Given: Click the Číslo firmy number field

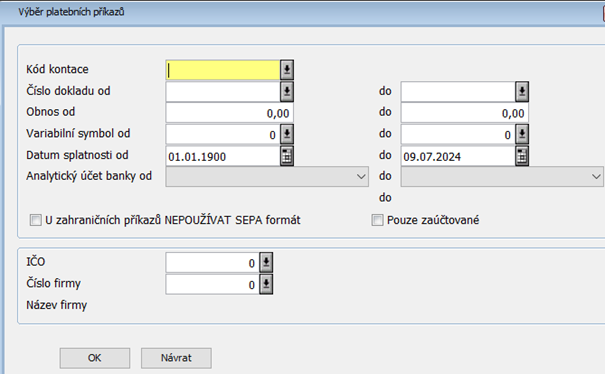Looking at the screenshot, I should click(x=213, y=284).
